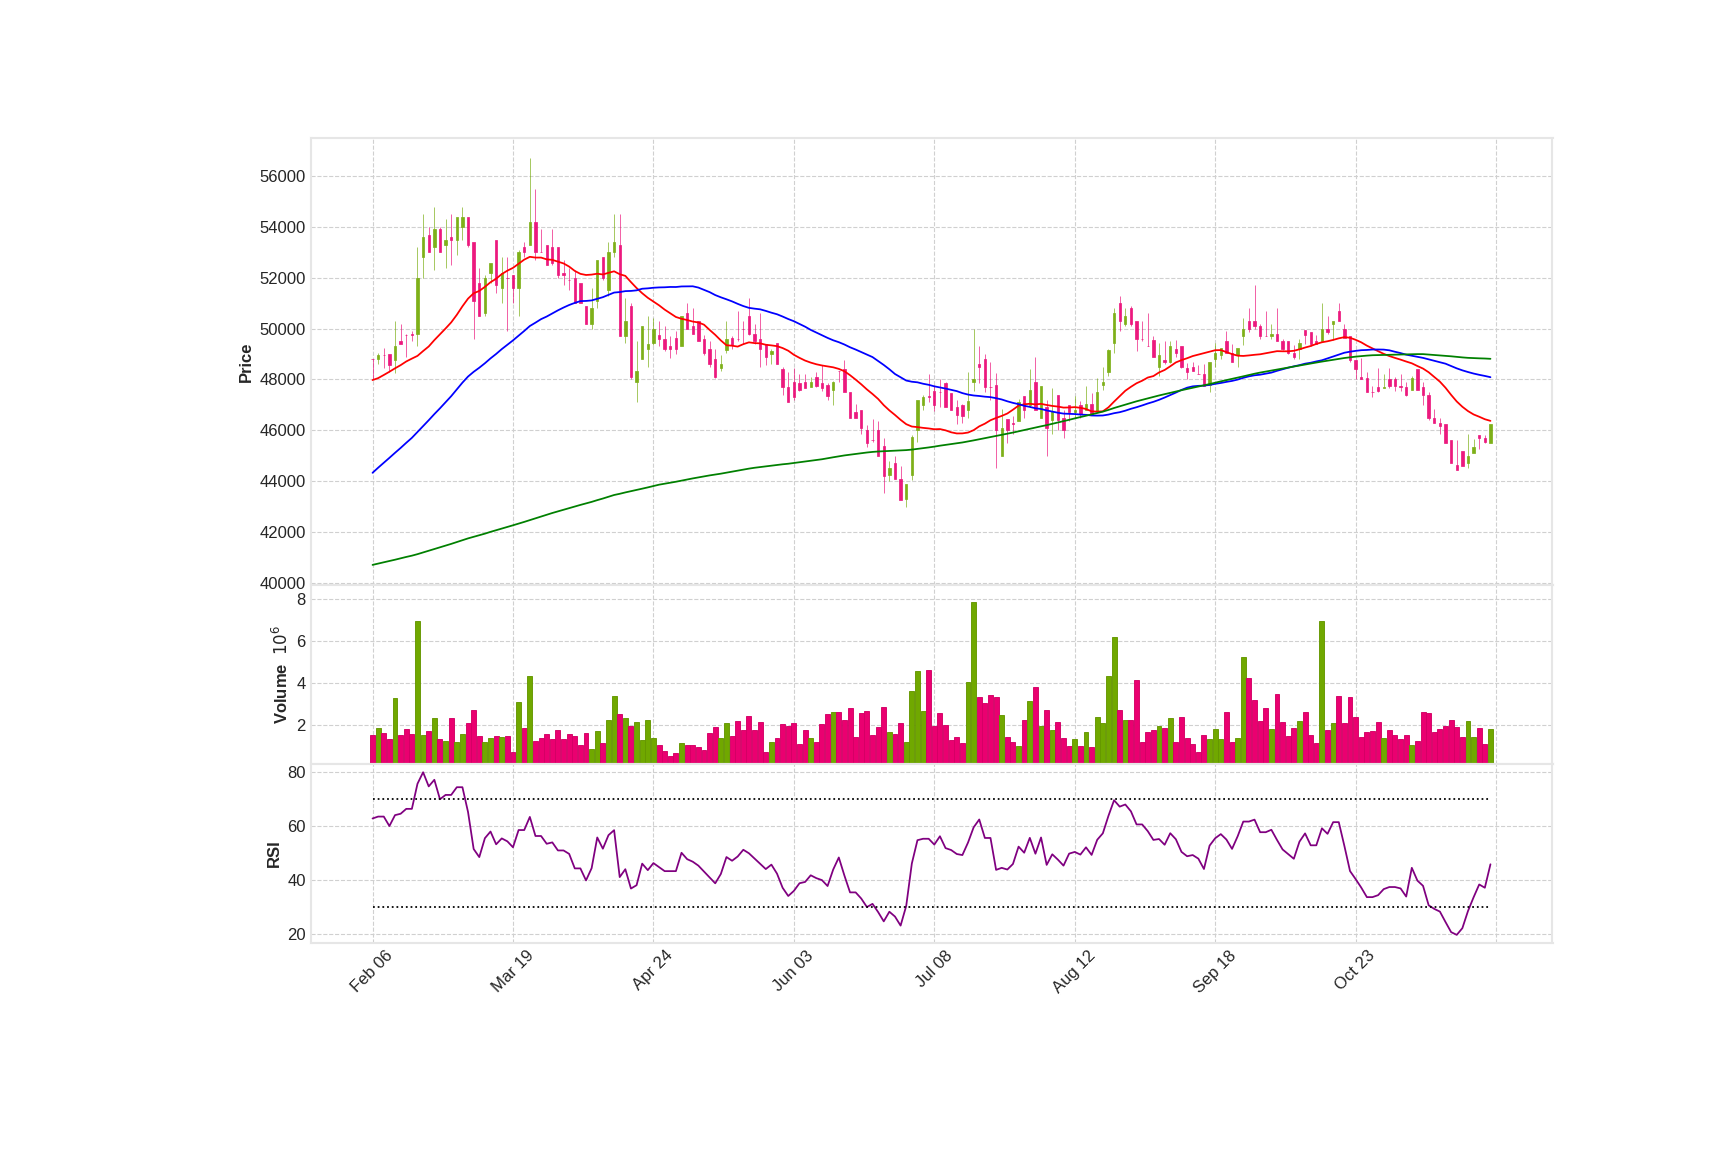Viewport: 1725px width, 1150px height.
Task: Click the 42000 price axis label
Action: 282,533
